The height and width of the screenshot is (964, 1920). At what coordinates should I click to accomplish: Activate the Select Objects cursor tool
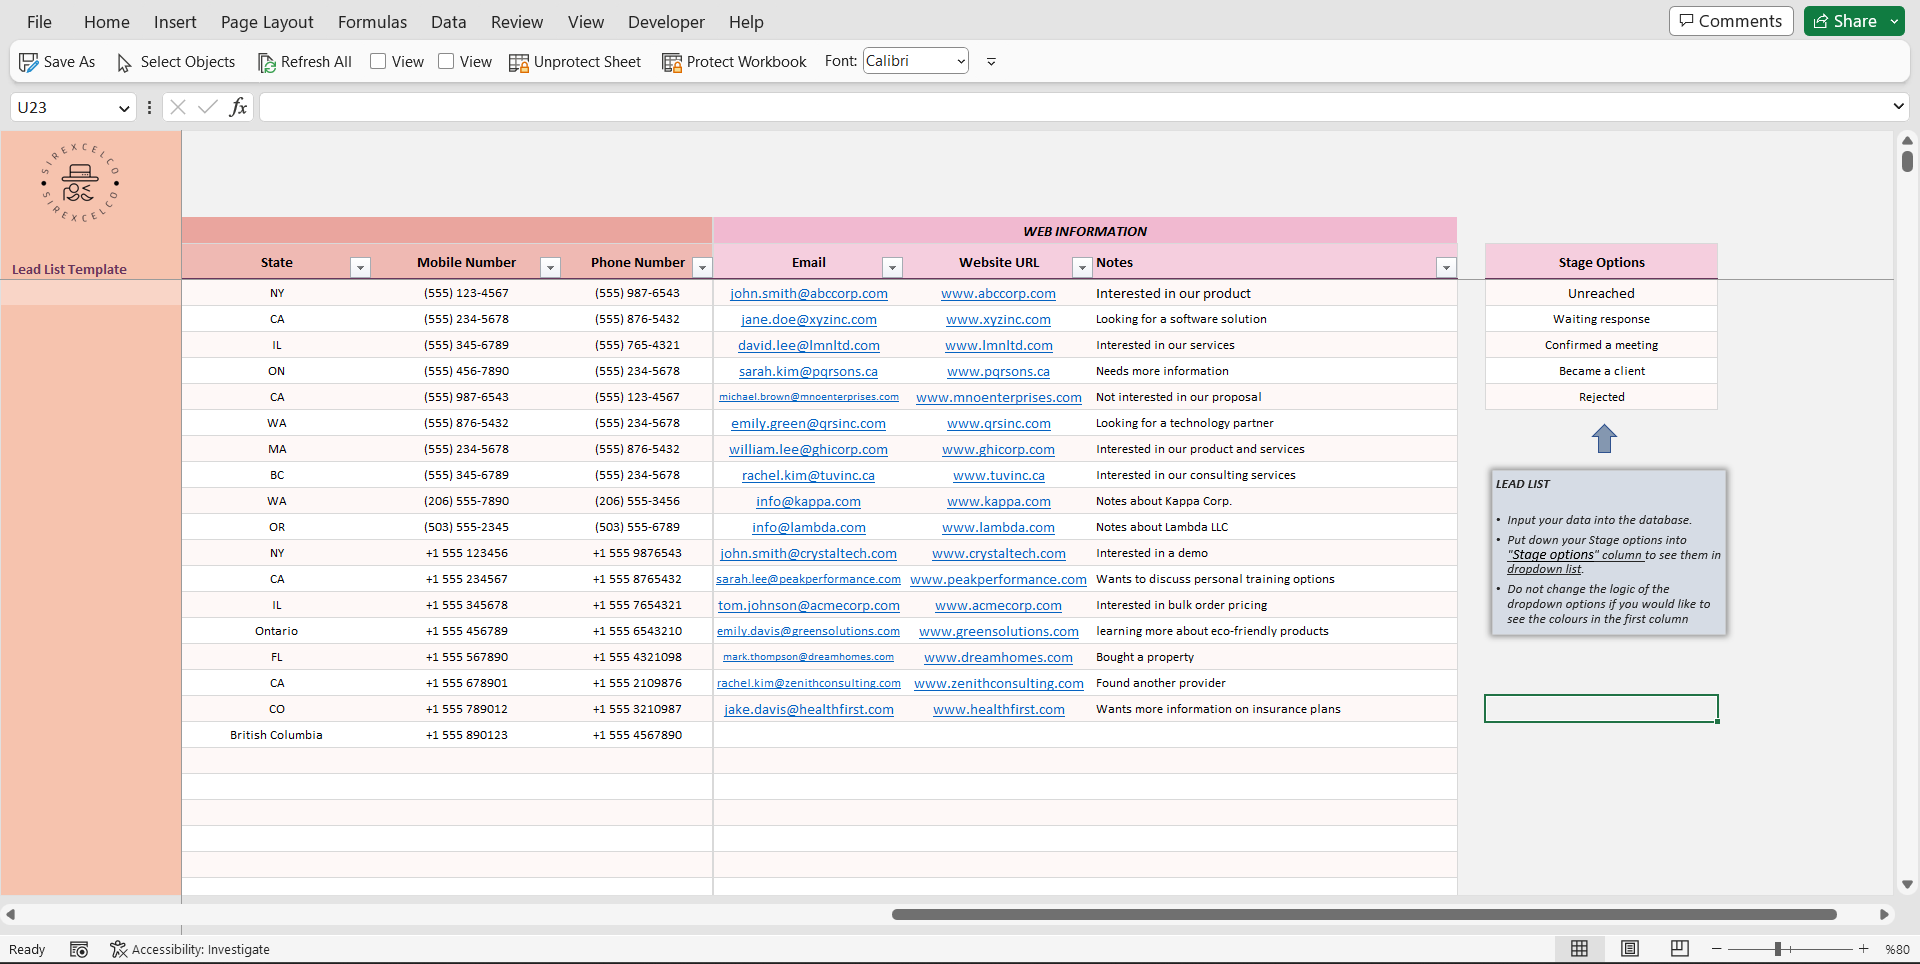pyautogui.click(x=124, y=63)
